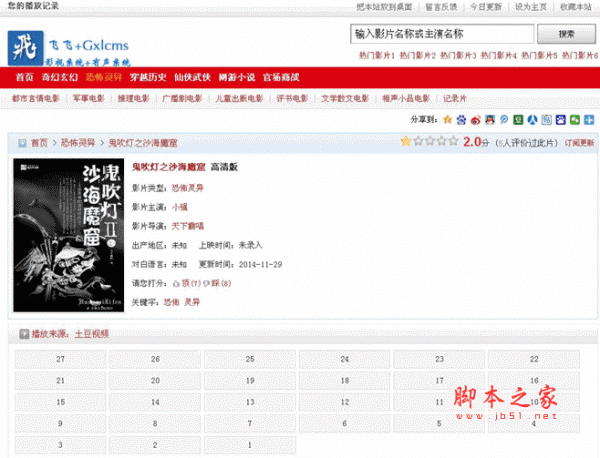The image size is (600, 458).
Task: Open the 文学散文电影 subcategory
Action: (x=345, y=98)
